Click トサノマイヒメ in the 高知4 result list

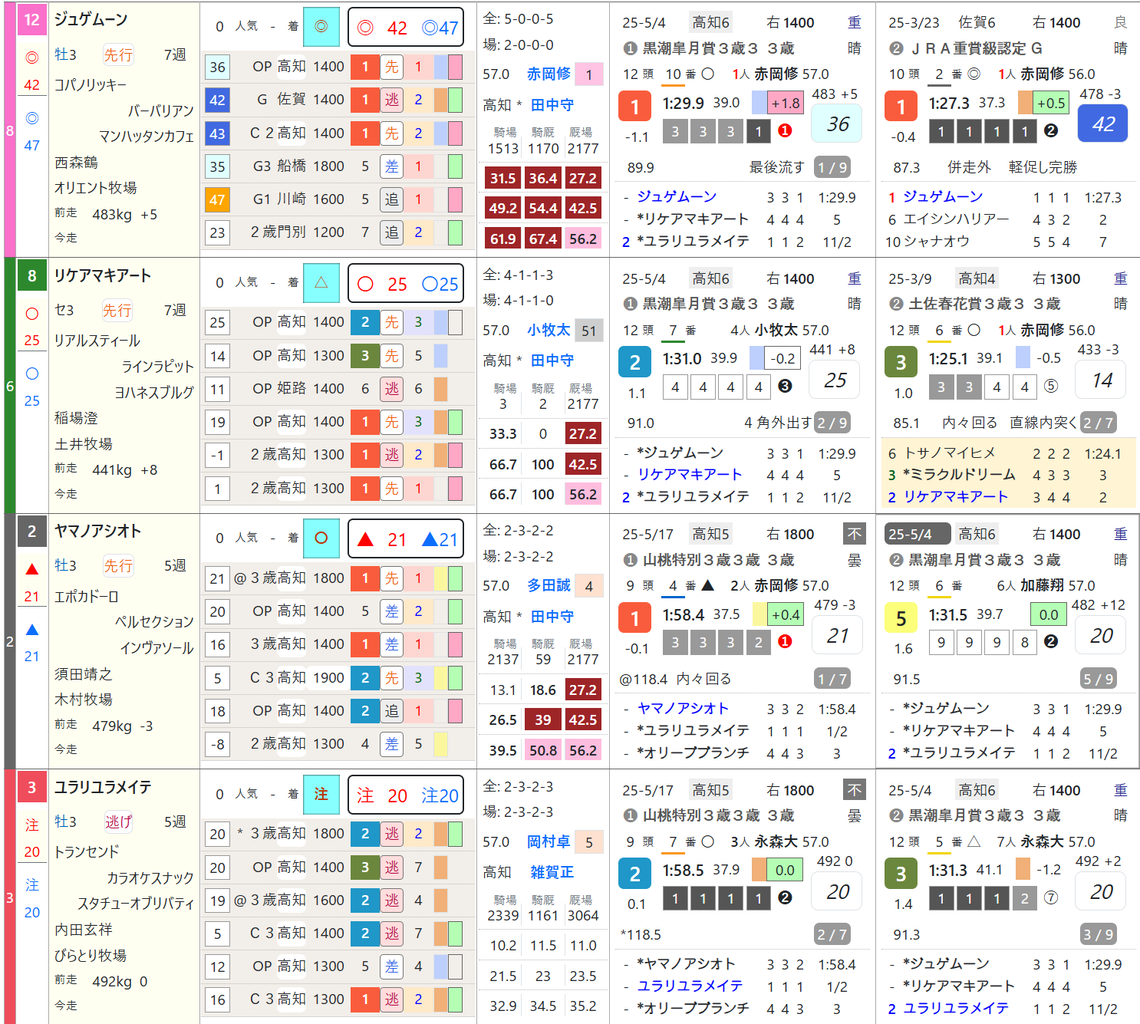[949, 453]
